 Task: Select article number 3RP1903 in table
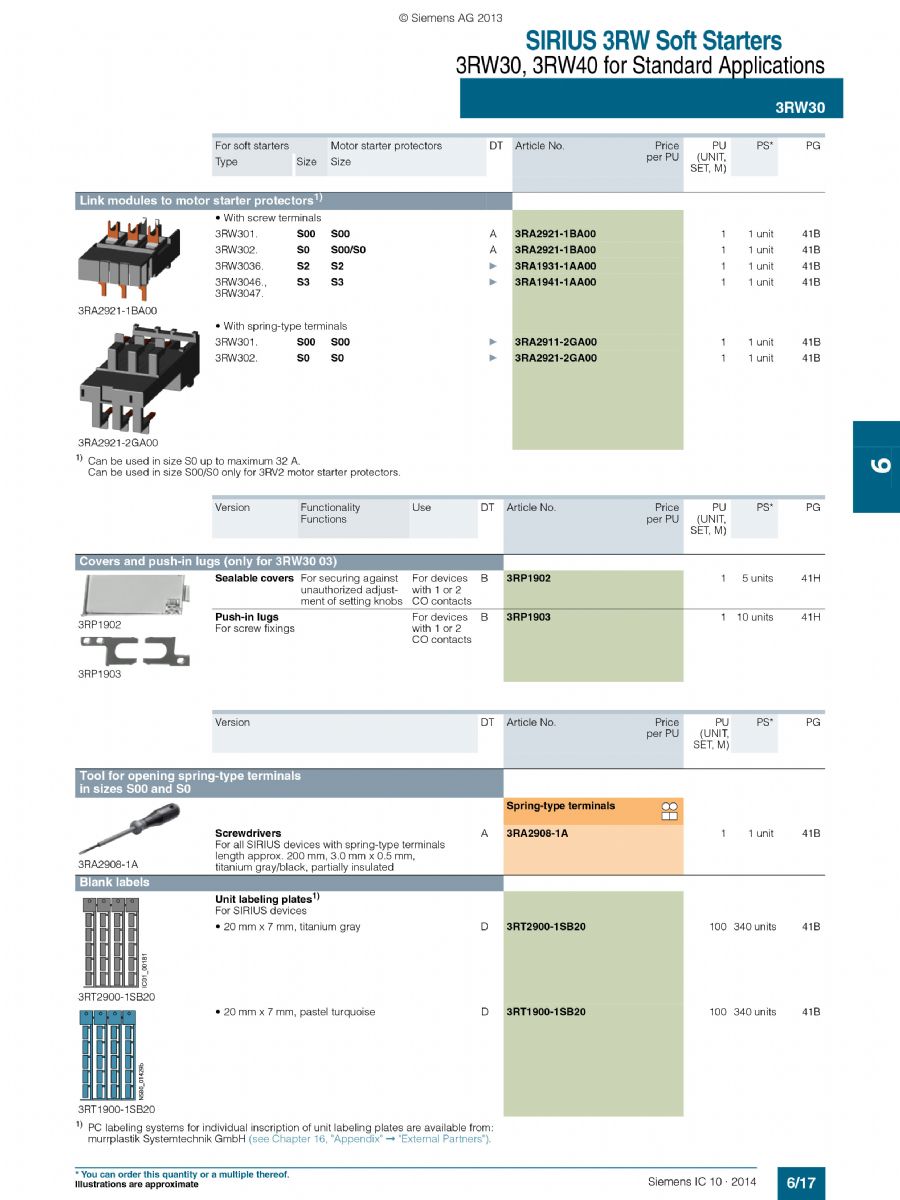(528, 617)
